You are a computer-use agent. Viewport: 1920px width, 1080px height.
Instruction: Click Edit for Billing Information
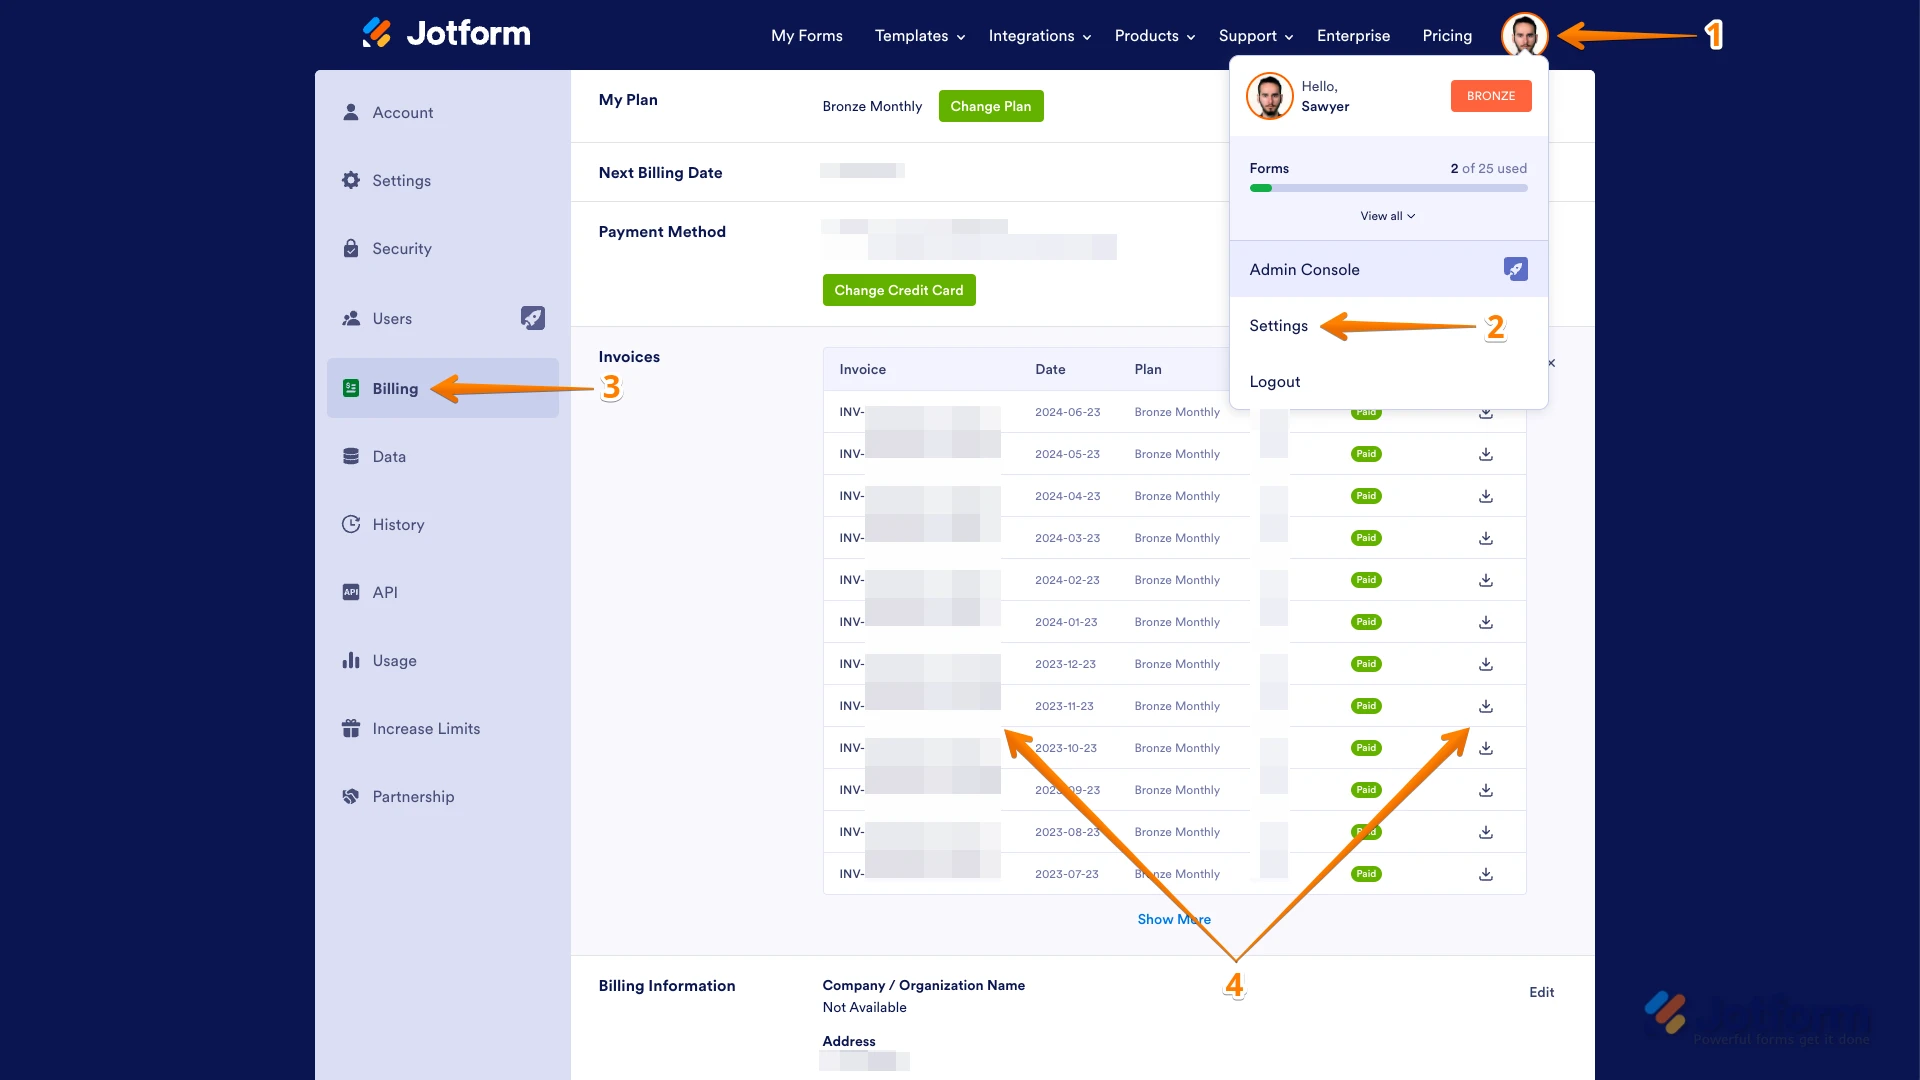point(1541,992)
